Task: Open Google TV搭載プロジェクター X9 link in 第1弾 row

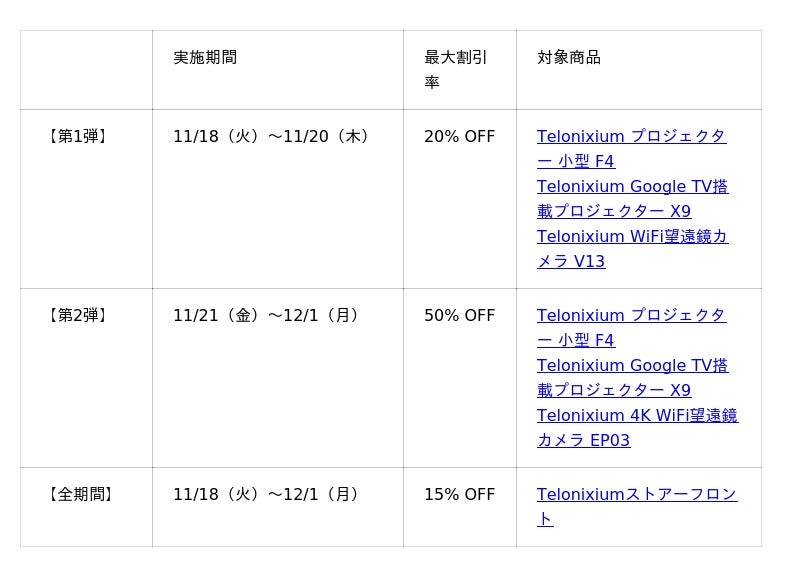Action: (x=632, y=187)
